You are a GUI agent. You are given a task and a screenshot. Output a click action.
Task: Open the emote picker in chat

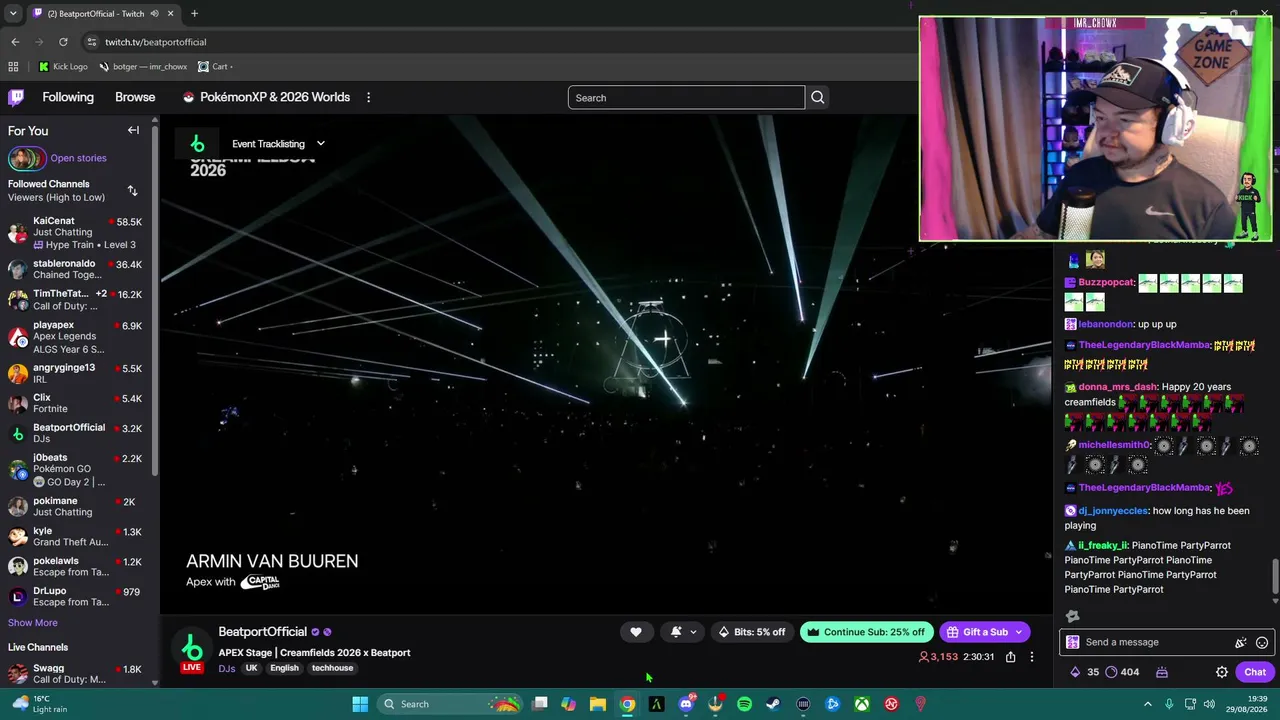point(1262,643)
